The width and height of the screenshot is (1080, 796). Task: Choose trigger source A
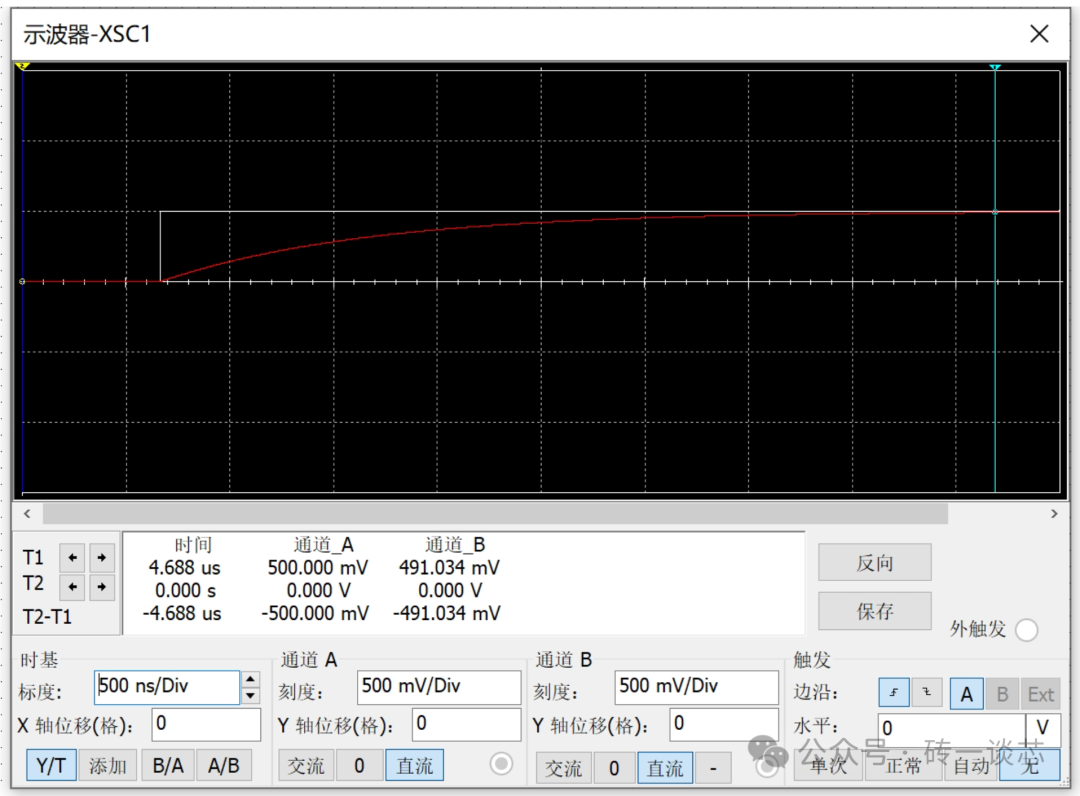(x=966, y=694)
